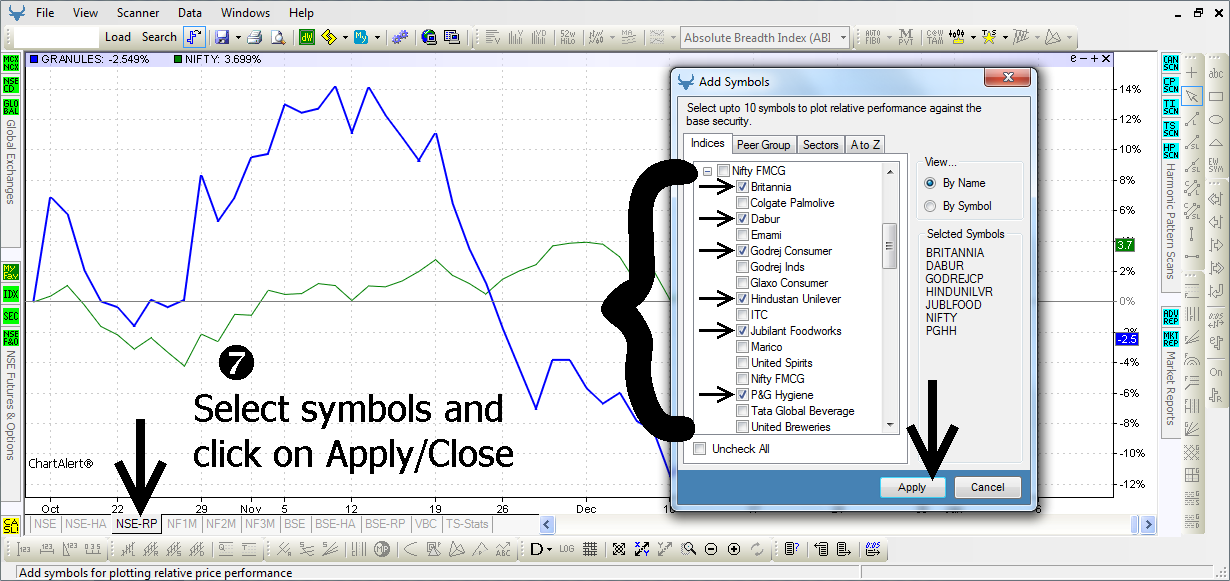1230x581 pixels.
Task: Check the Marico checkbox
Action: pos(742,347)
